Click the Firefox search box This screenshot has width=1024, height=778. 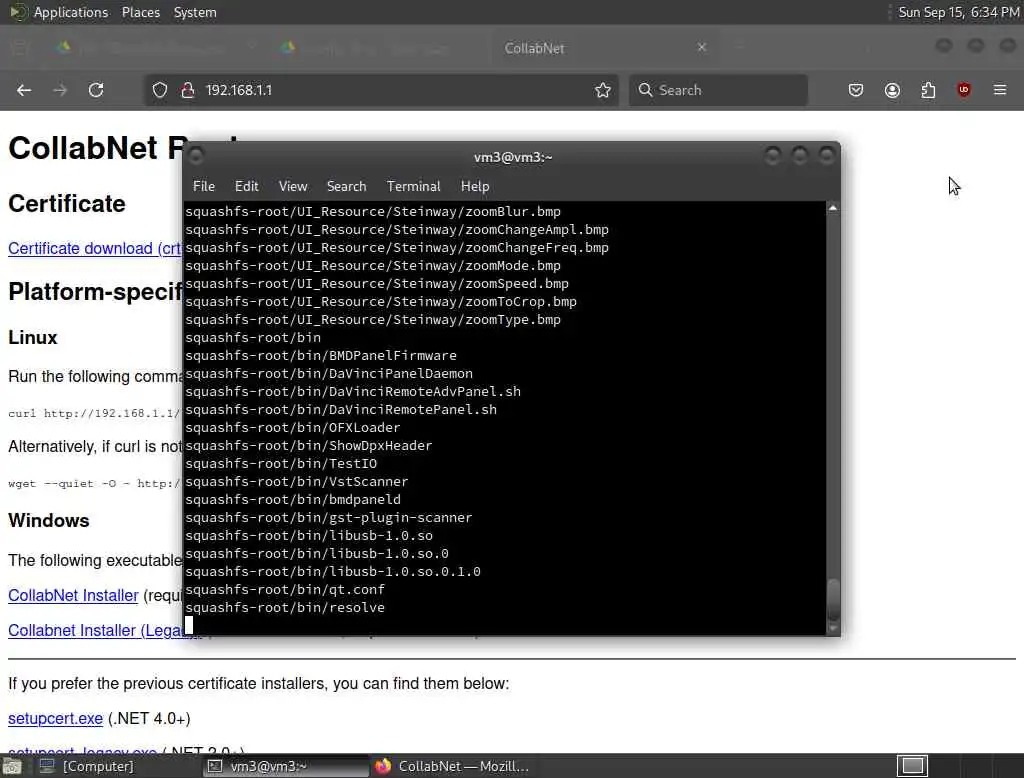(x=718, y=90)
